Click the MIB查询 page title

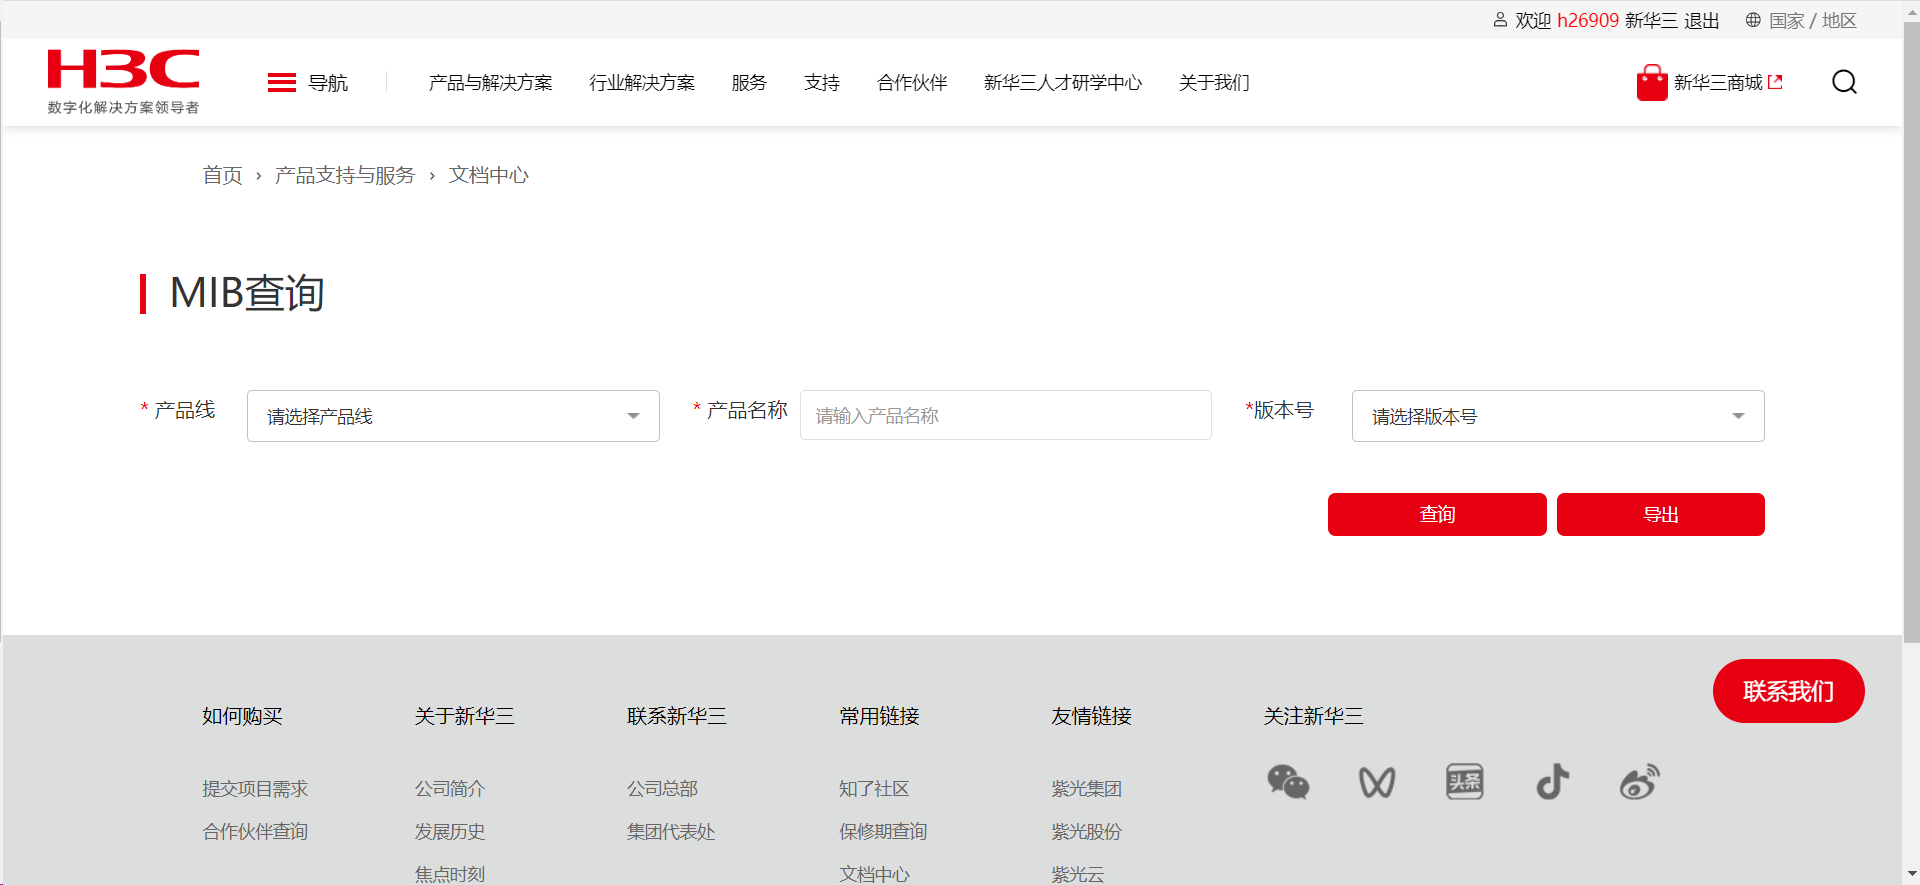tap(247, 293)
